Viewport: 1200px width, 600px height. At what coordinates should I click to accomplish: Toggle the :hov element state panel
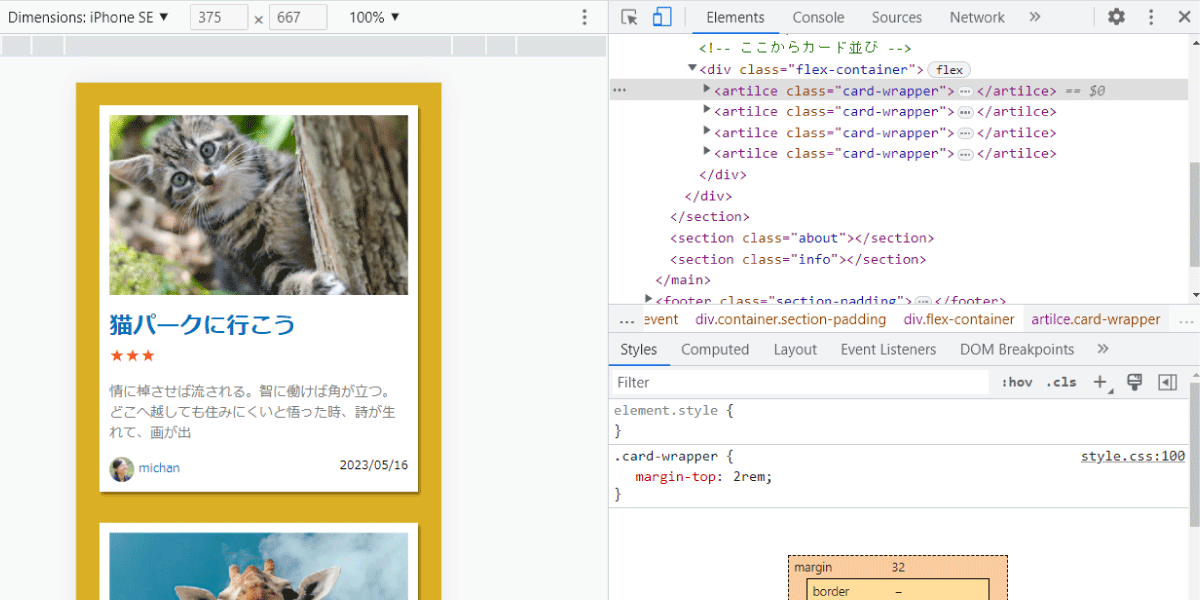1017,382
